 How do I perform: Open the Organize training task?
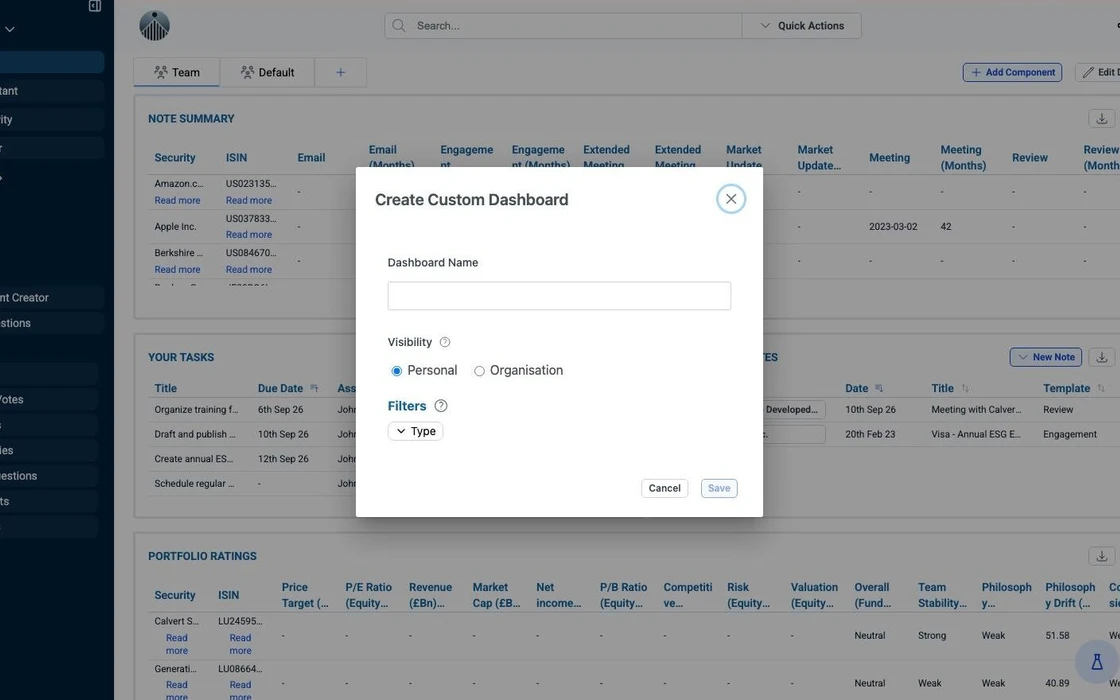click(x=196, y=409)
